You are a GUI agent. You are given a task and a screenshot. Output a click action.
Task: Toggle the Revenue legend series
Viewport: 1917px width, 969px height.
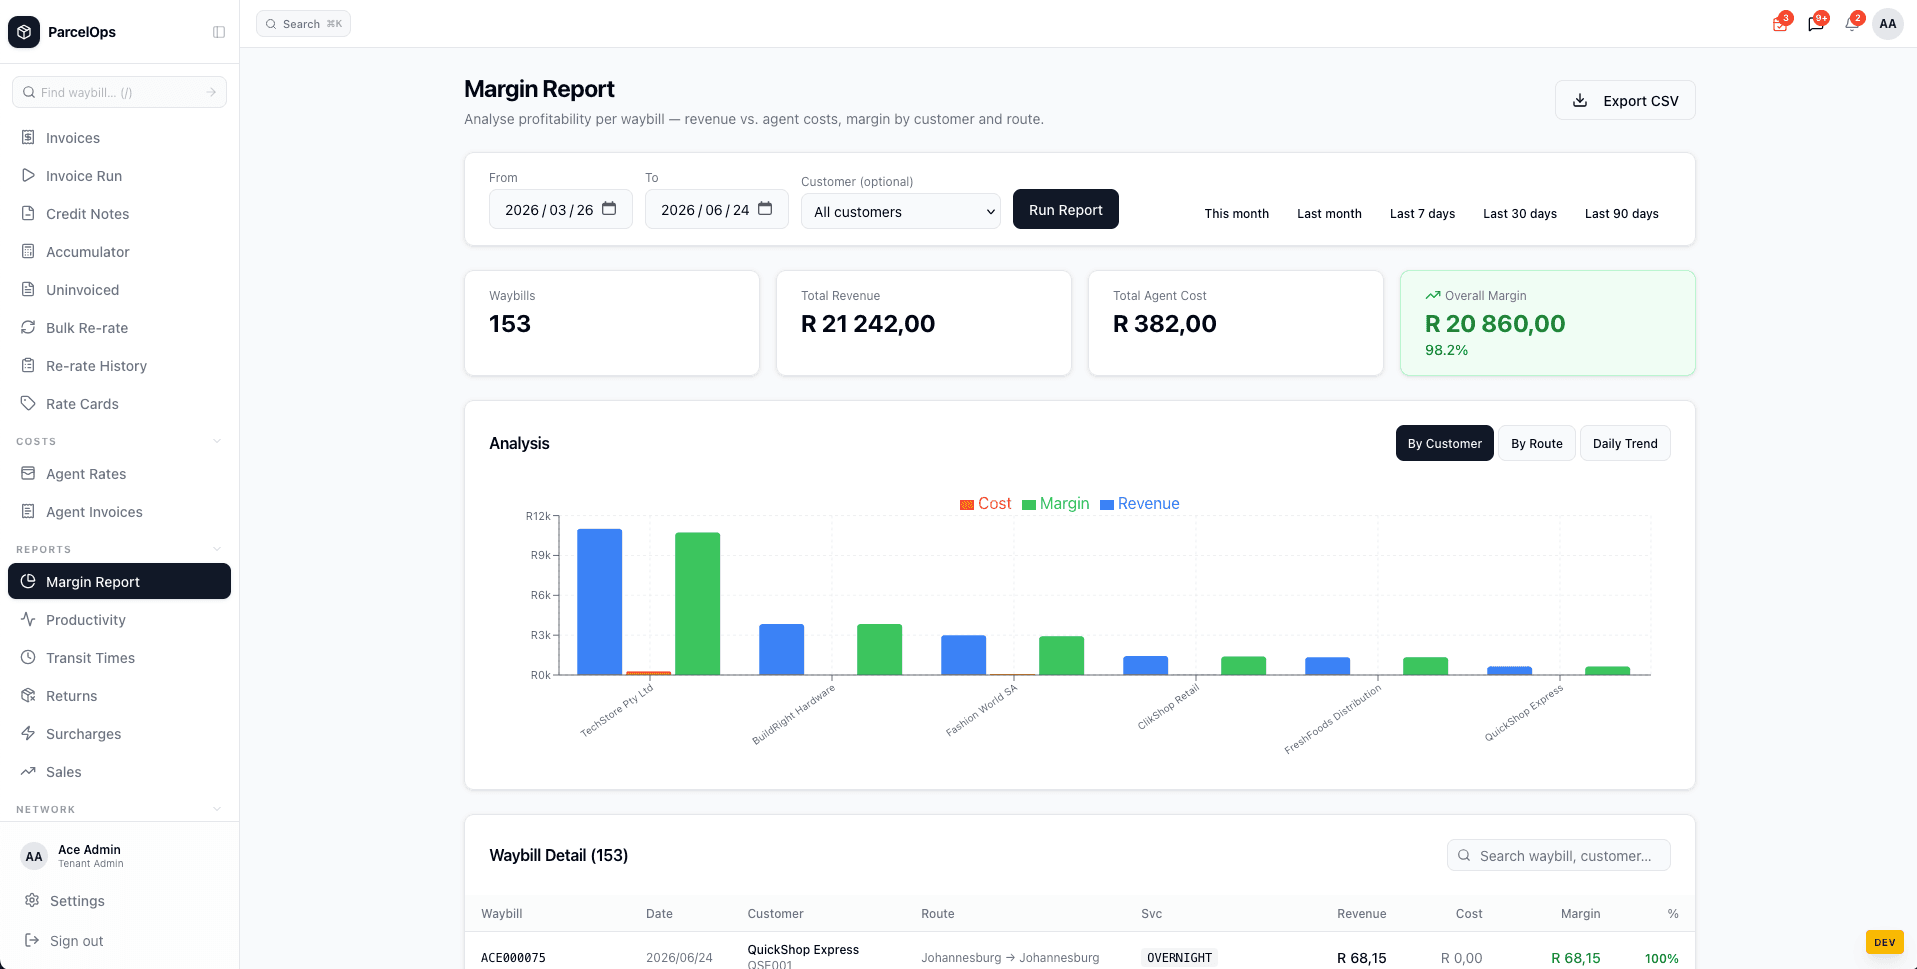(x=1140, y=503)
